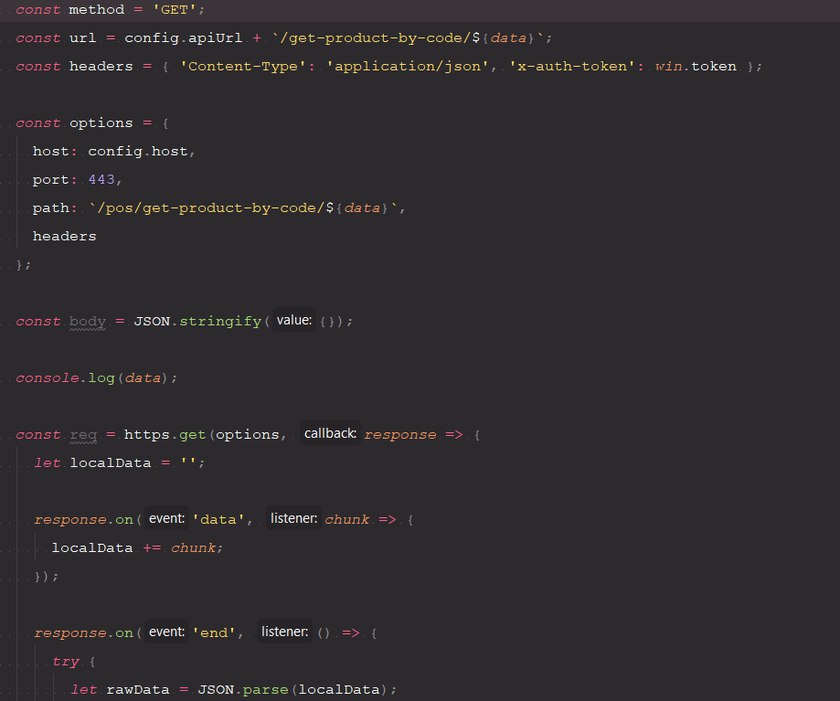The width and height of the screenshot is (840, 701).
Task: Click 'listener:' hint before chunk
Action: tap(294, 519)
